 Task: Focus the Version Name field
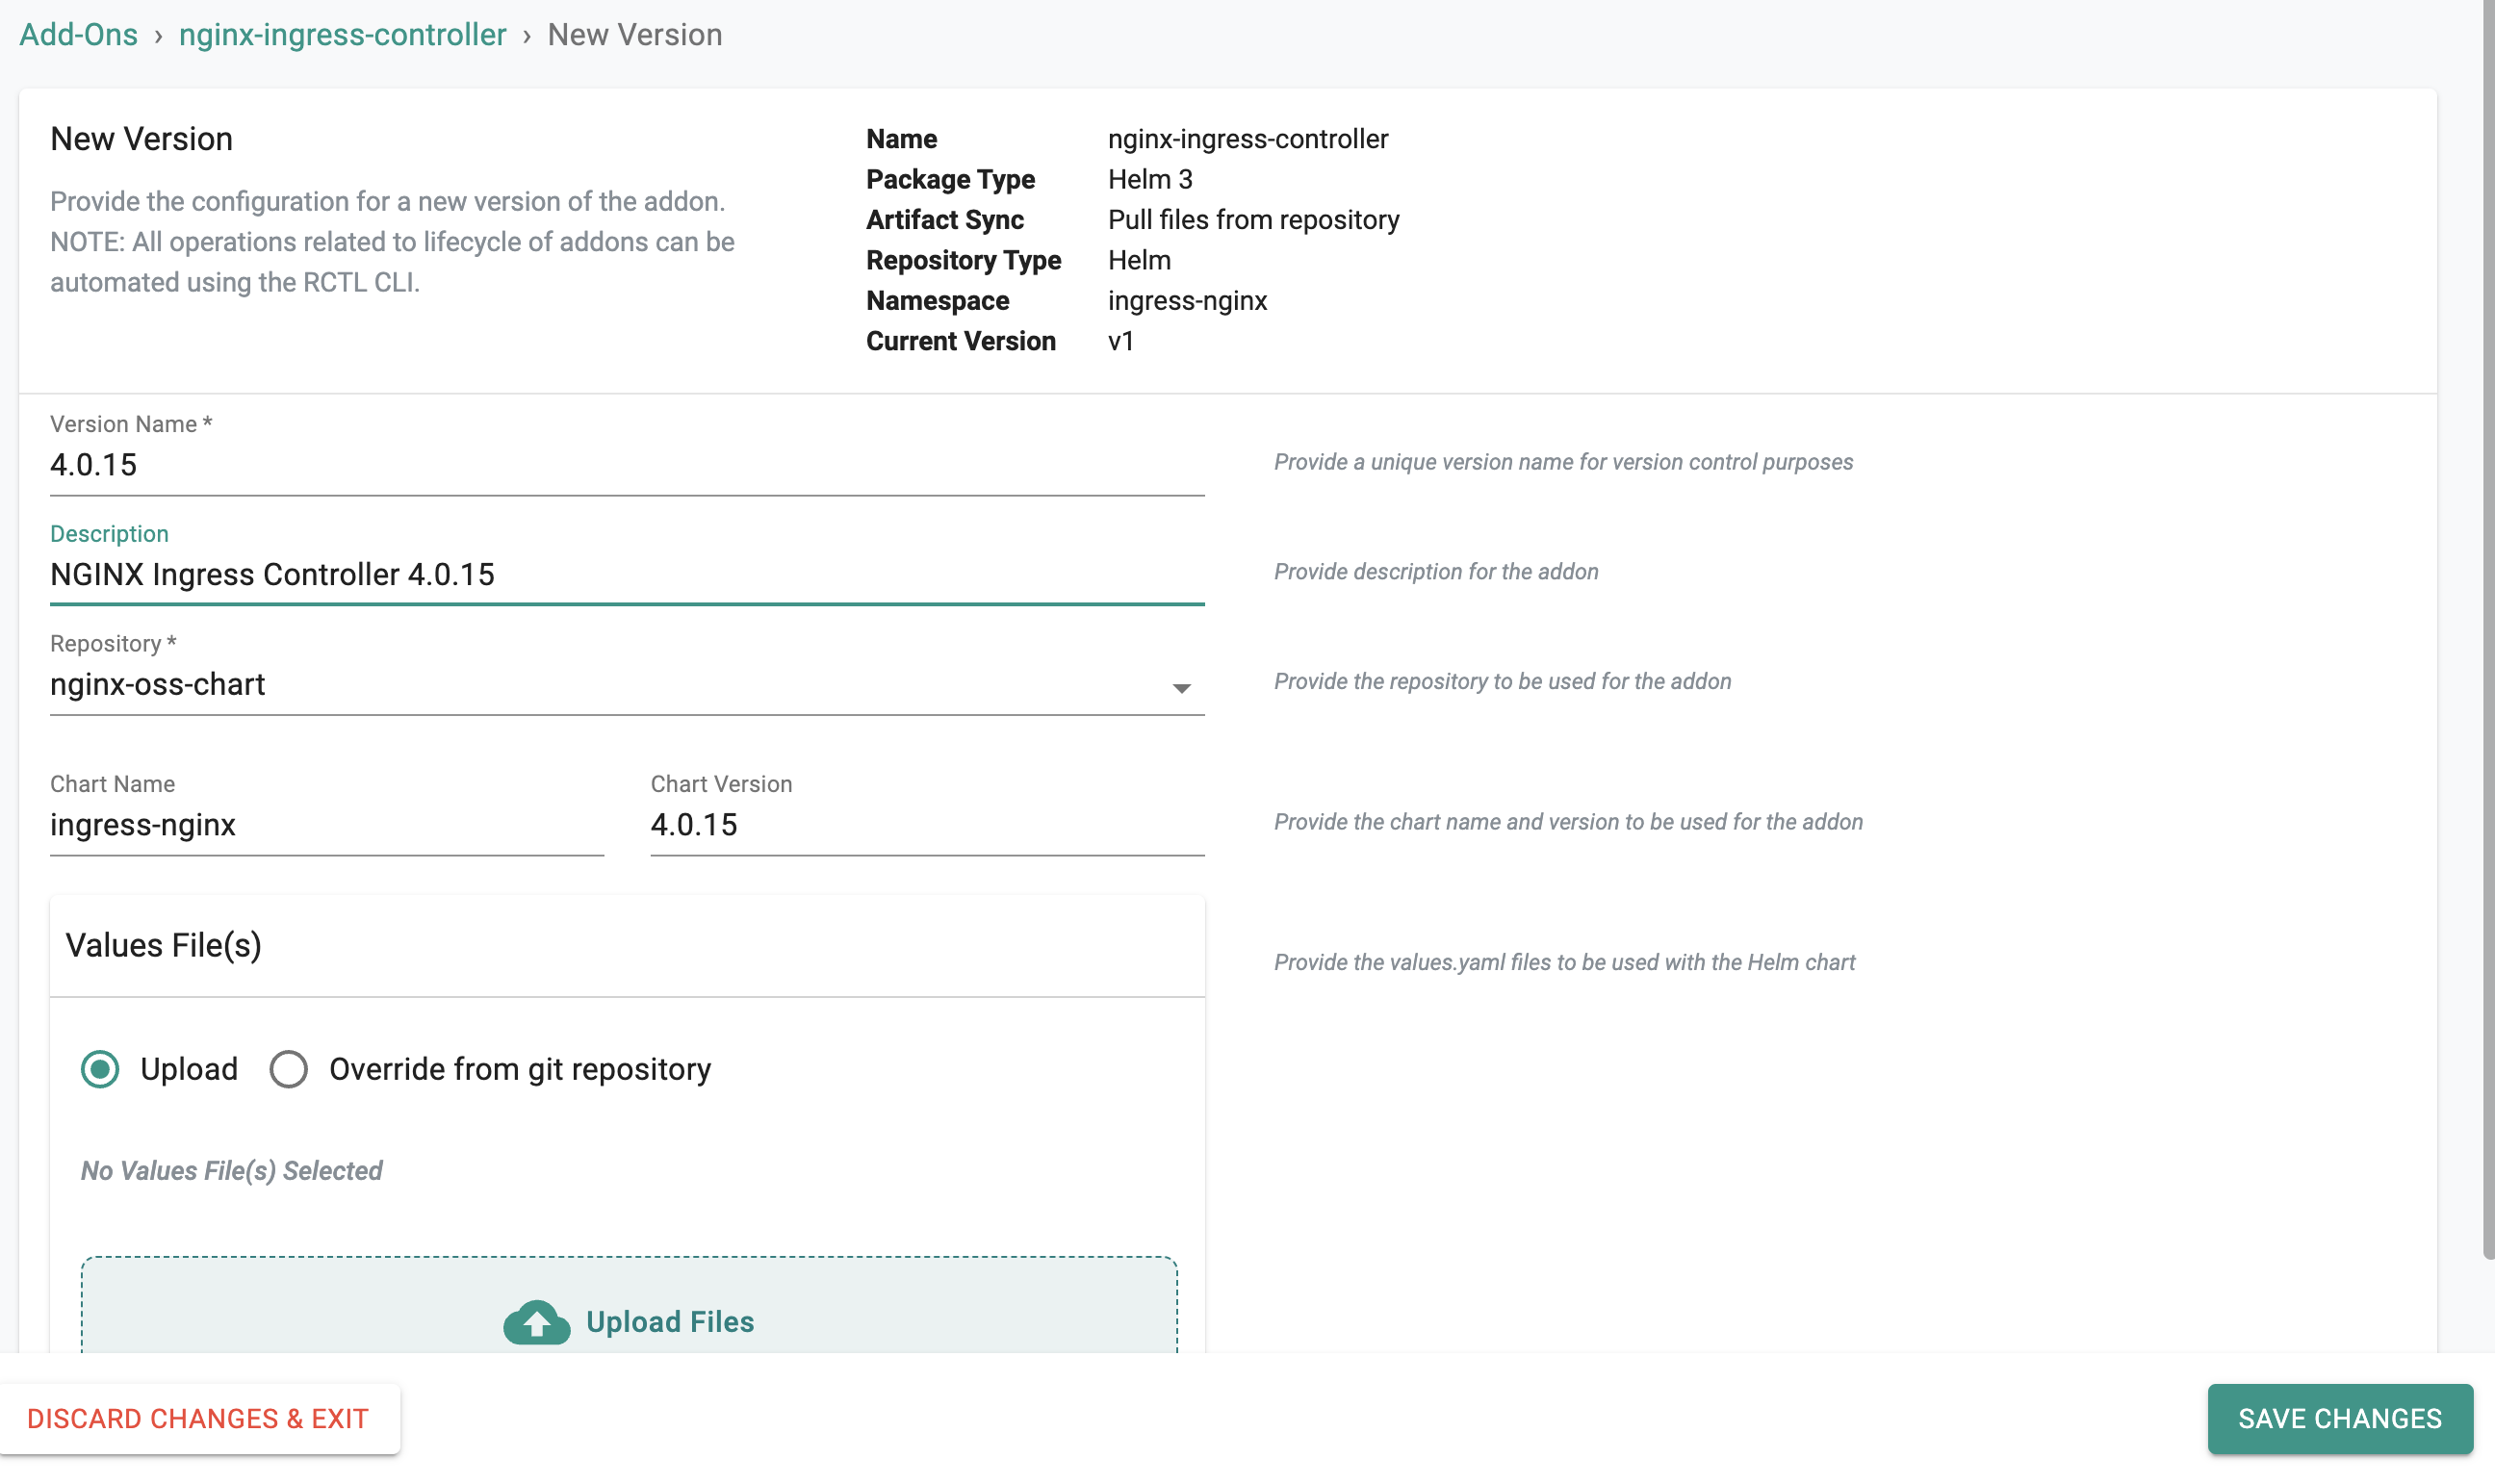click(627, 465)
